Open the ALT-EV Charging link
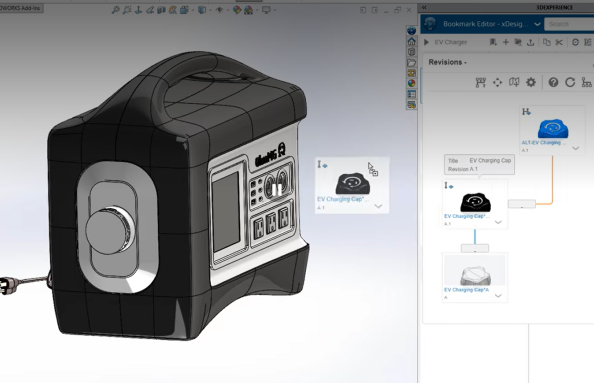This screenshot has height=383, width=594. (x=544, y=143)
